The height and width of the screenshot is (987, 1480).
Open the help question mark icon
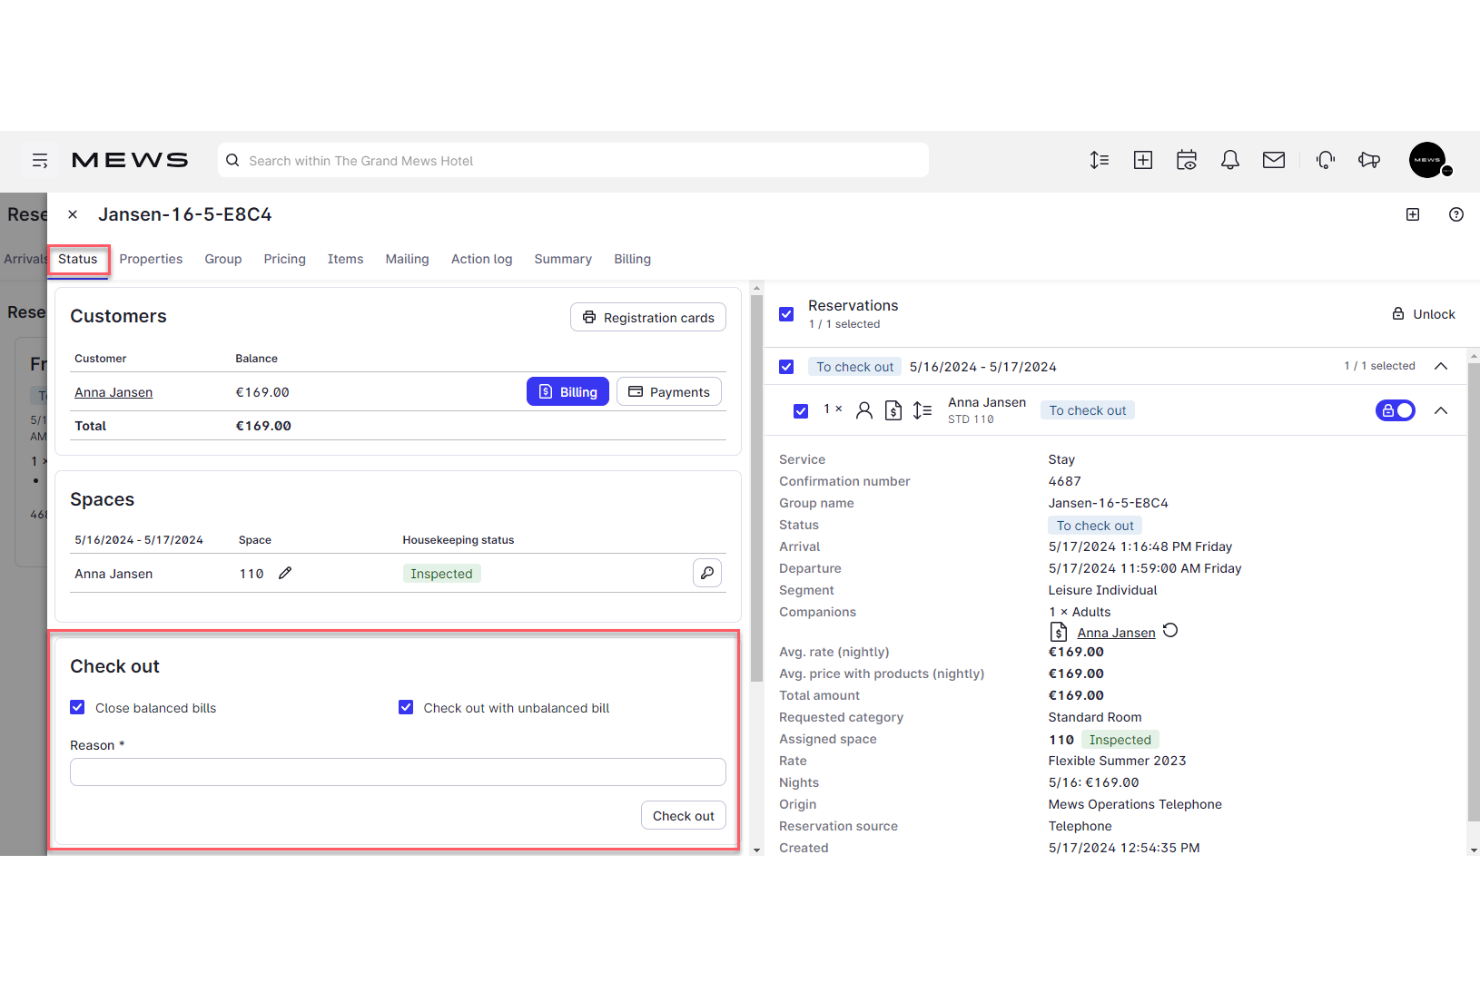click(x=1456, y=214)
